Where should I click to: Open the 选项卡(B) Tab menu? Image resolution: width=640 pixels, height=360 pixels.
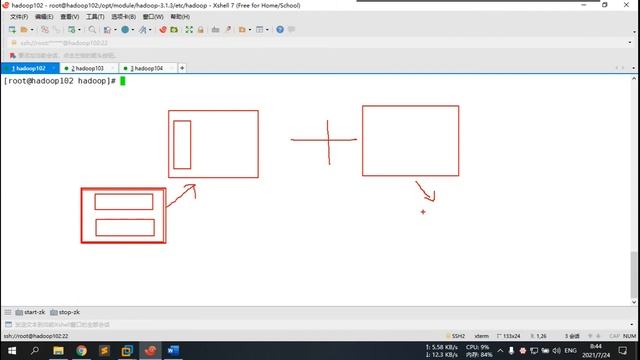coord(123,17)
